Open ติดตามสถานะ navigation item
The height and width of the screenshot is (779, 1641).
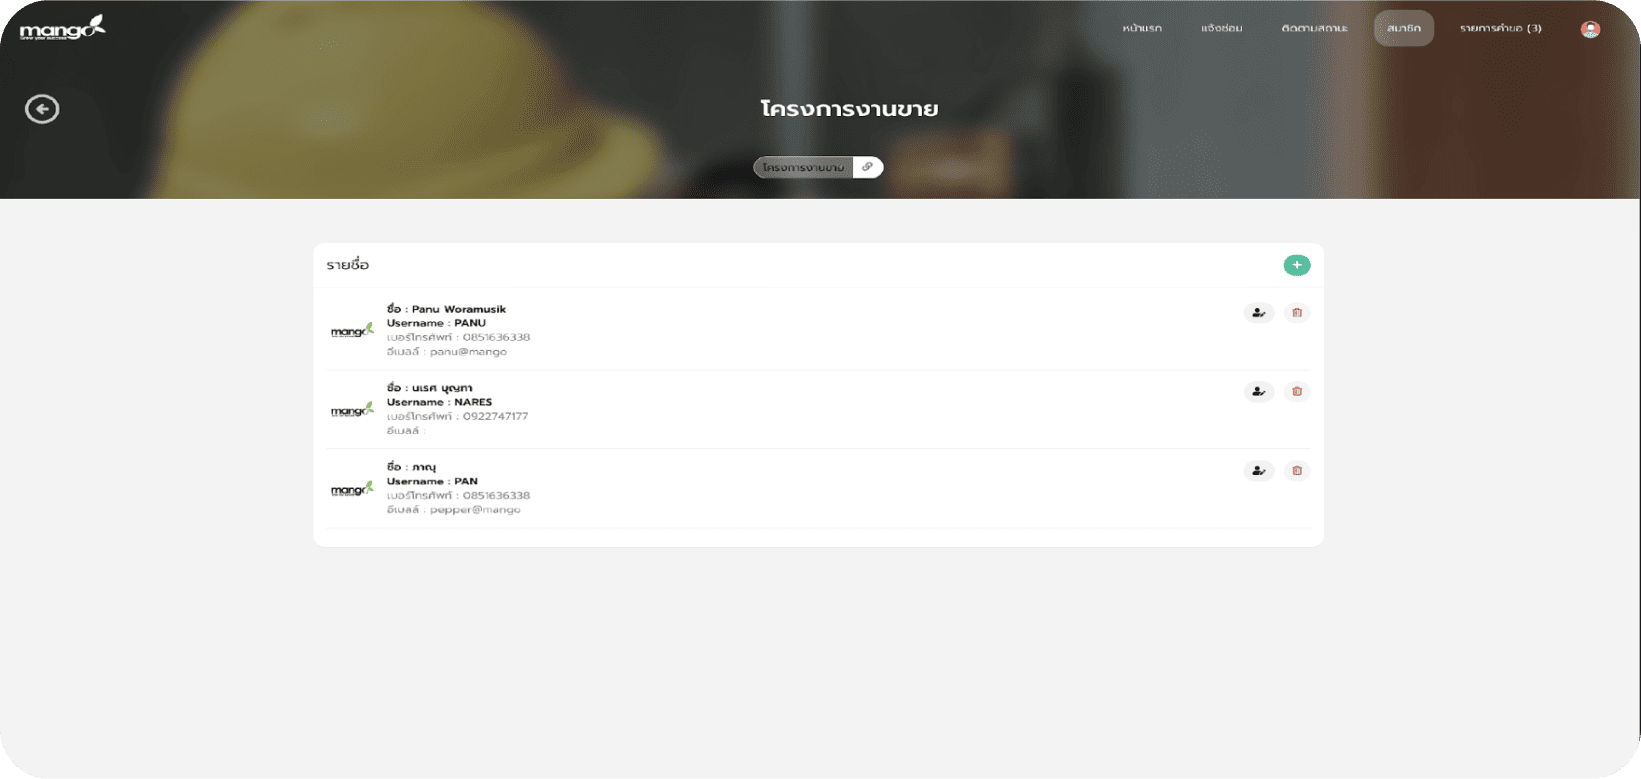(x=1314, y=29)
